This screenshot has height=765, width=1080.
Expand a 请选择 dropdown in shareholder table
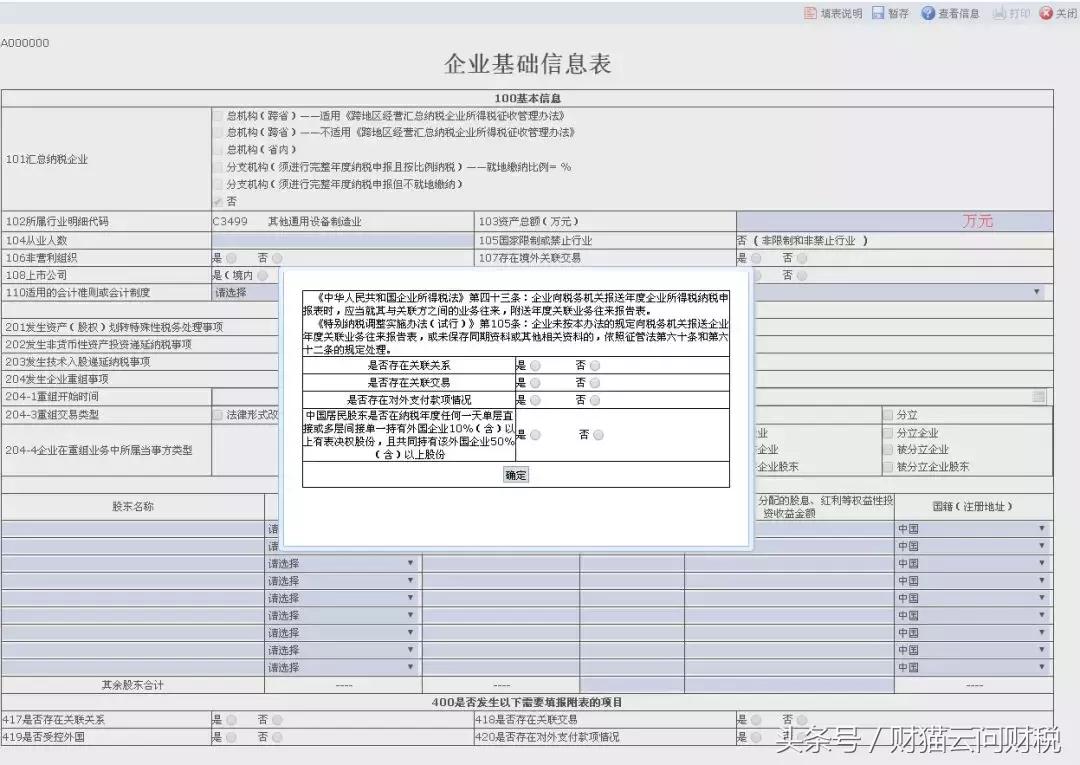pyautogui.click(x=411, y=562)
